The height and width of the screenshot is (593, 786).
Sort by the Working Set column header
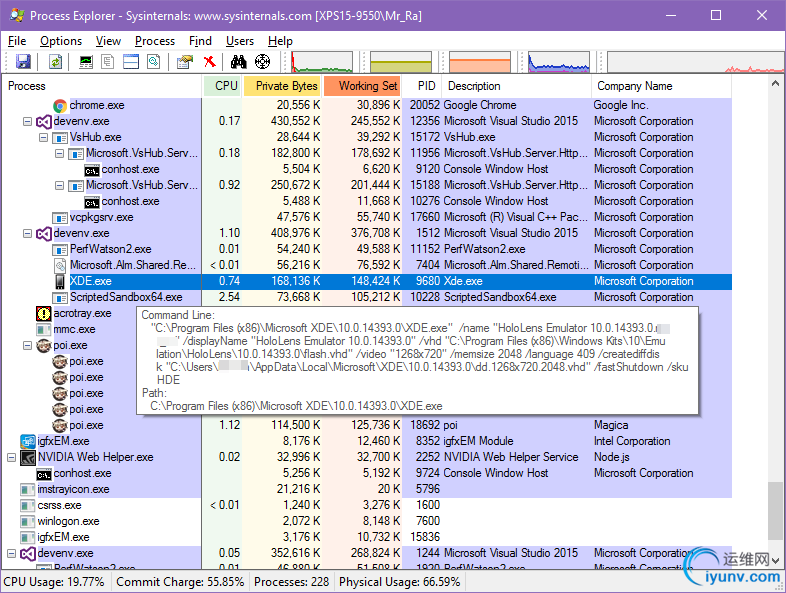point(362,86)
